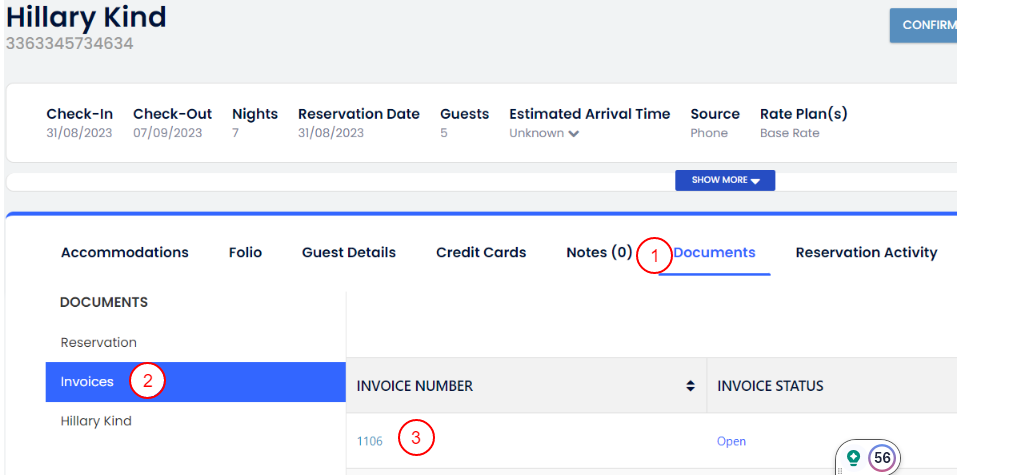Expand reservation details with SHOW MORE
The width and height of the screenshot is (1023, 475).
[x=725, y=180]
